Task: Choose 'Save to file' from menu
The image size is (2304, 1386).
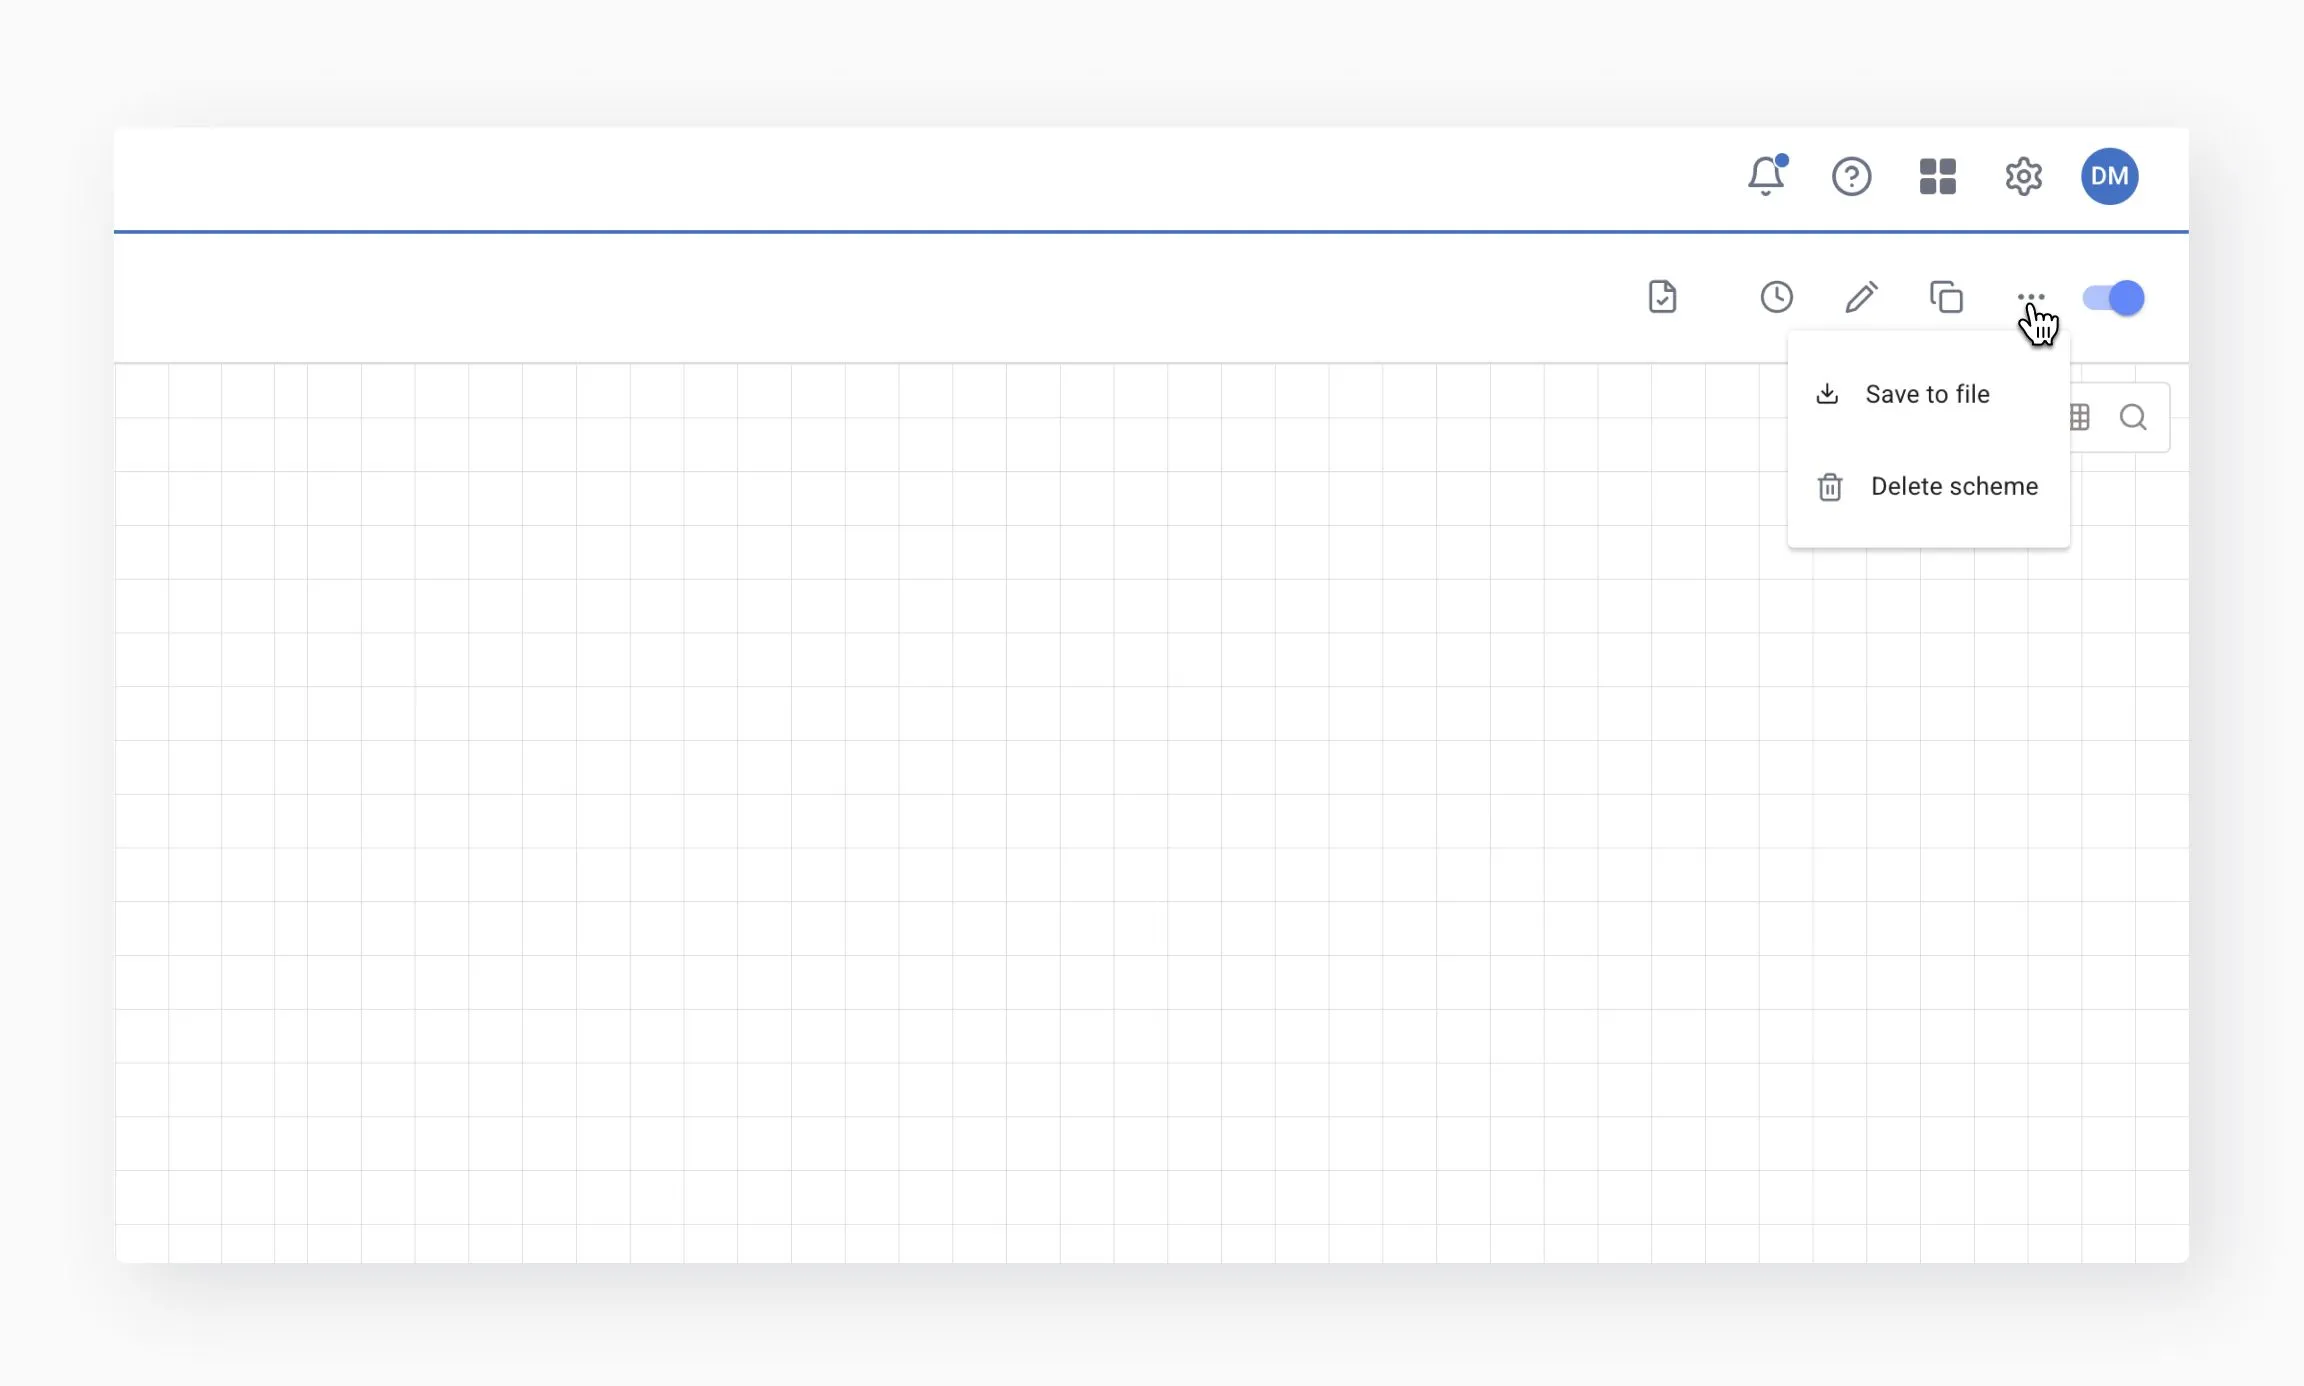Action: point(1927,394)
